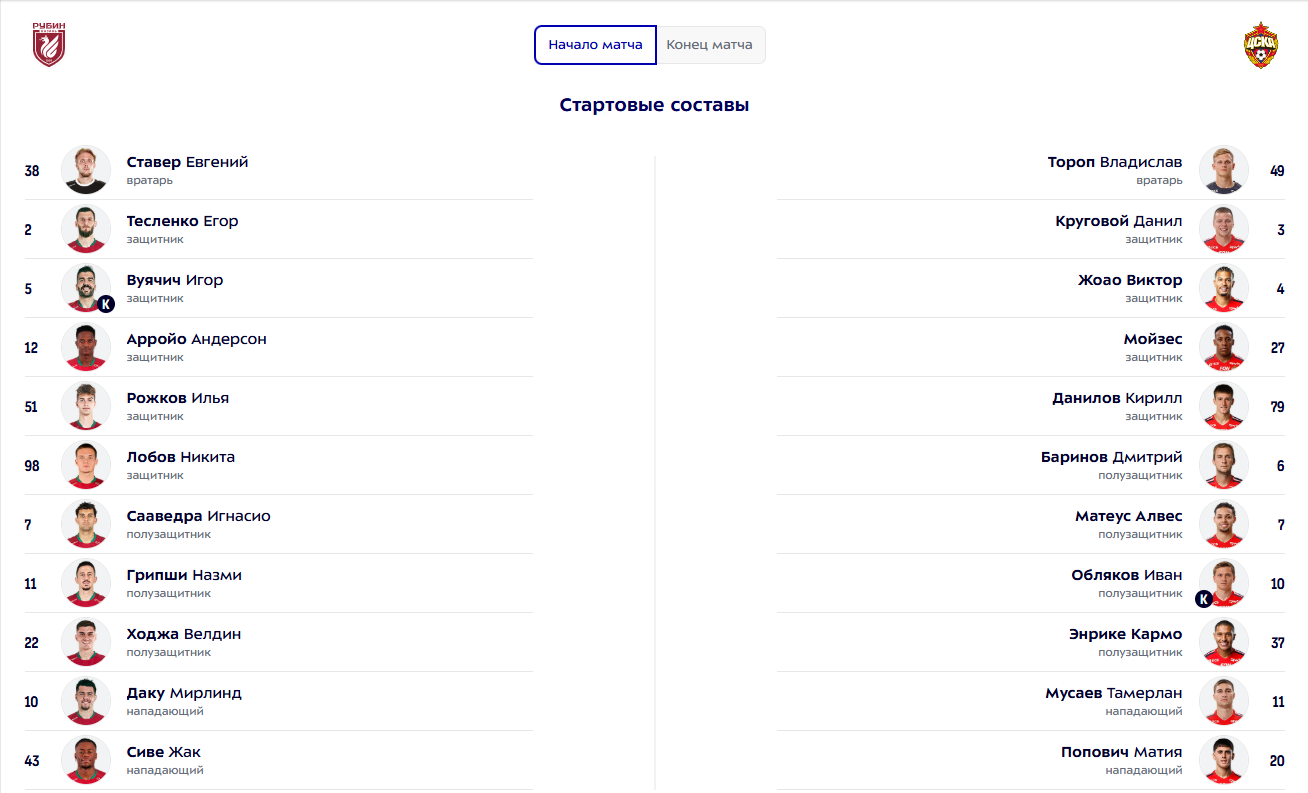Open goalkeeper Тороп Владислав's photo
Viewport: 1308px width, 793px height.
click(1224, 170)
